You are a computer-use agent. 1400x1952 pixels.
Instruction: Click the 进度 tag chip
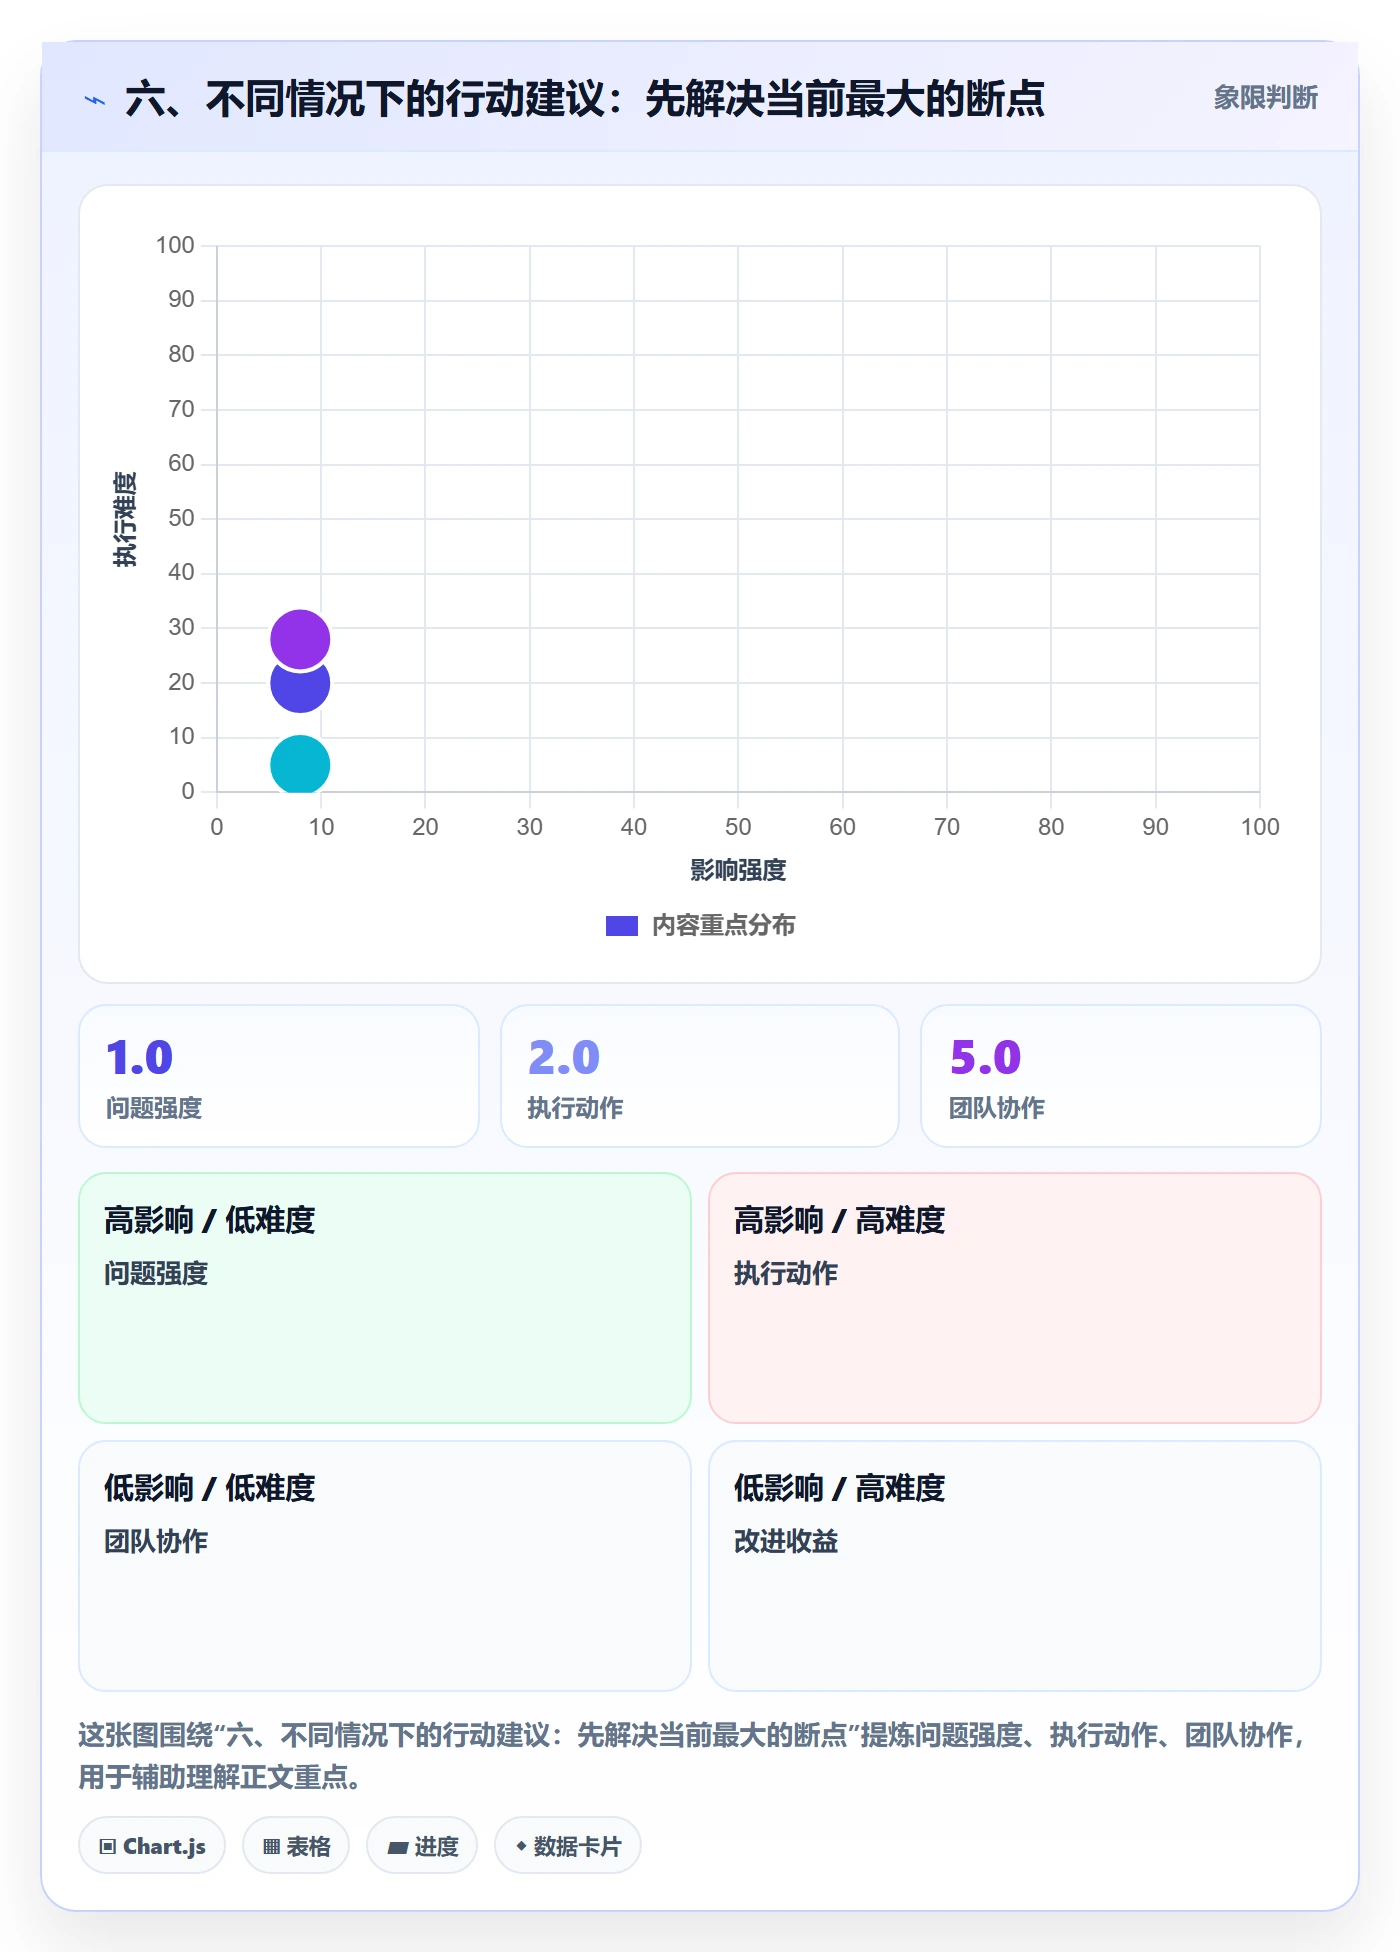click(422, 1846)
